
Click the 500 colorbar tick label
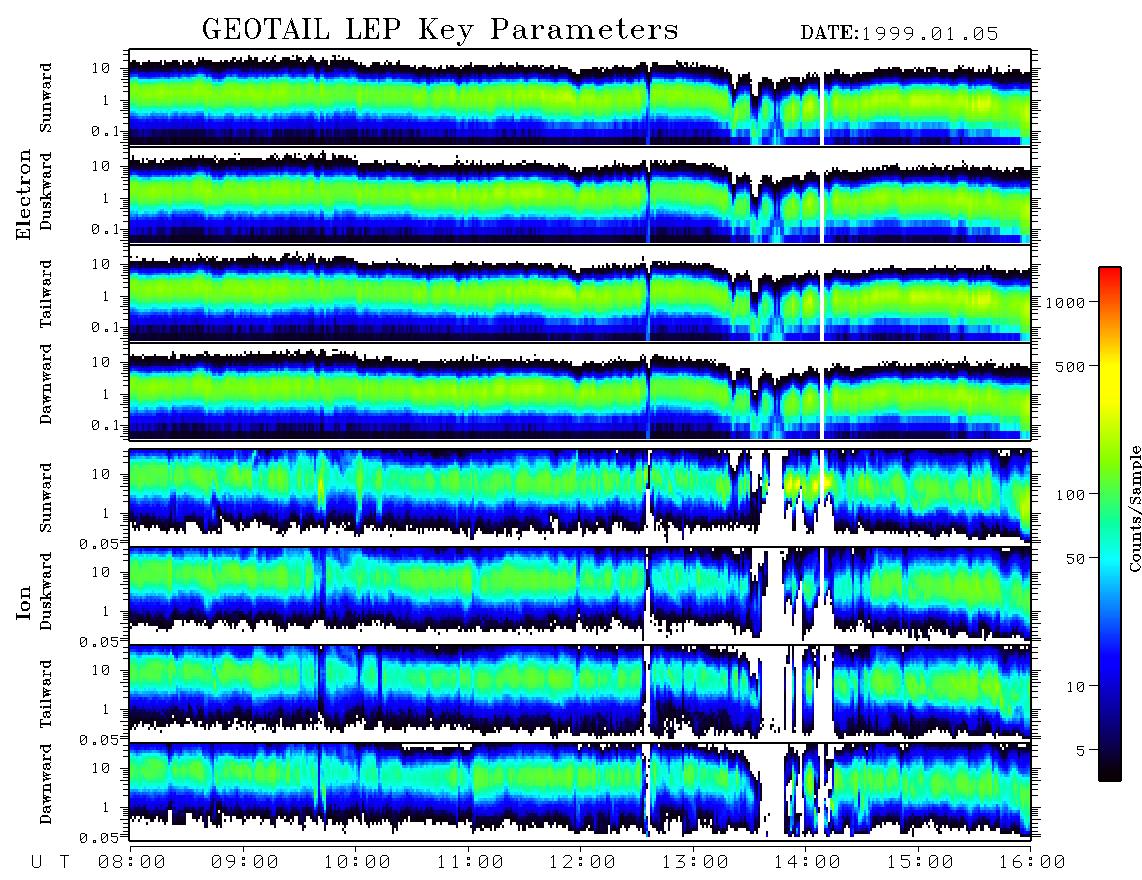[1070, 366]
